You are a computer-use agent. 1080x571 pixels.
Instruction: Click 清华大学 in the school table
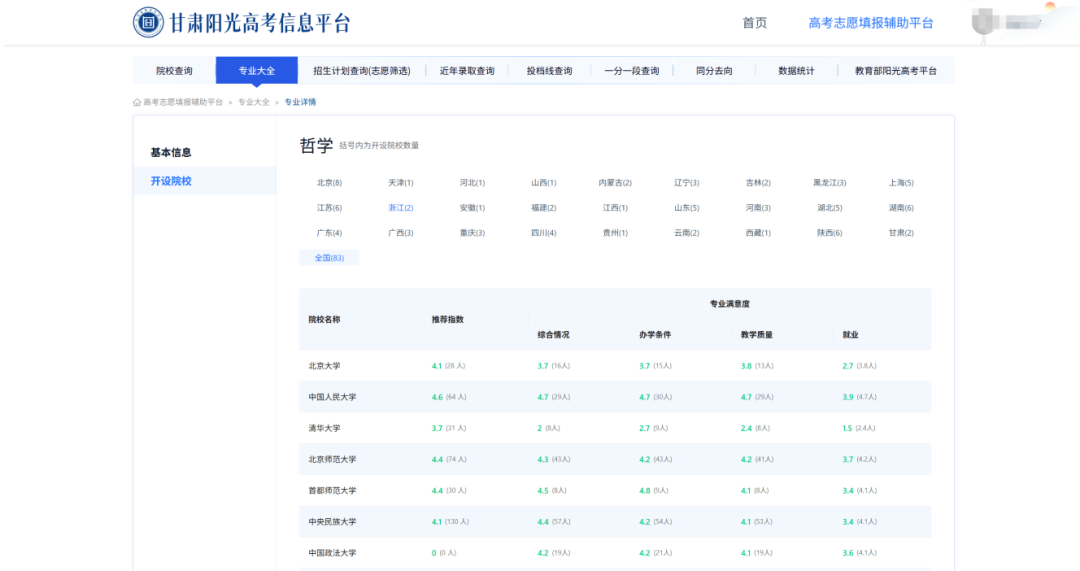pos(324,428)
